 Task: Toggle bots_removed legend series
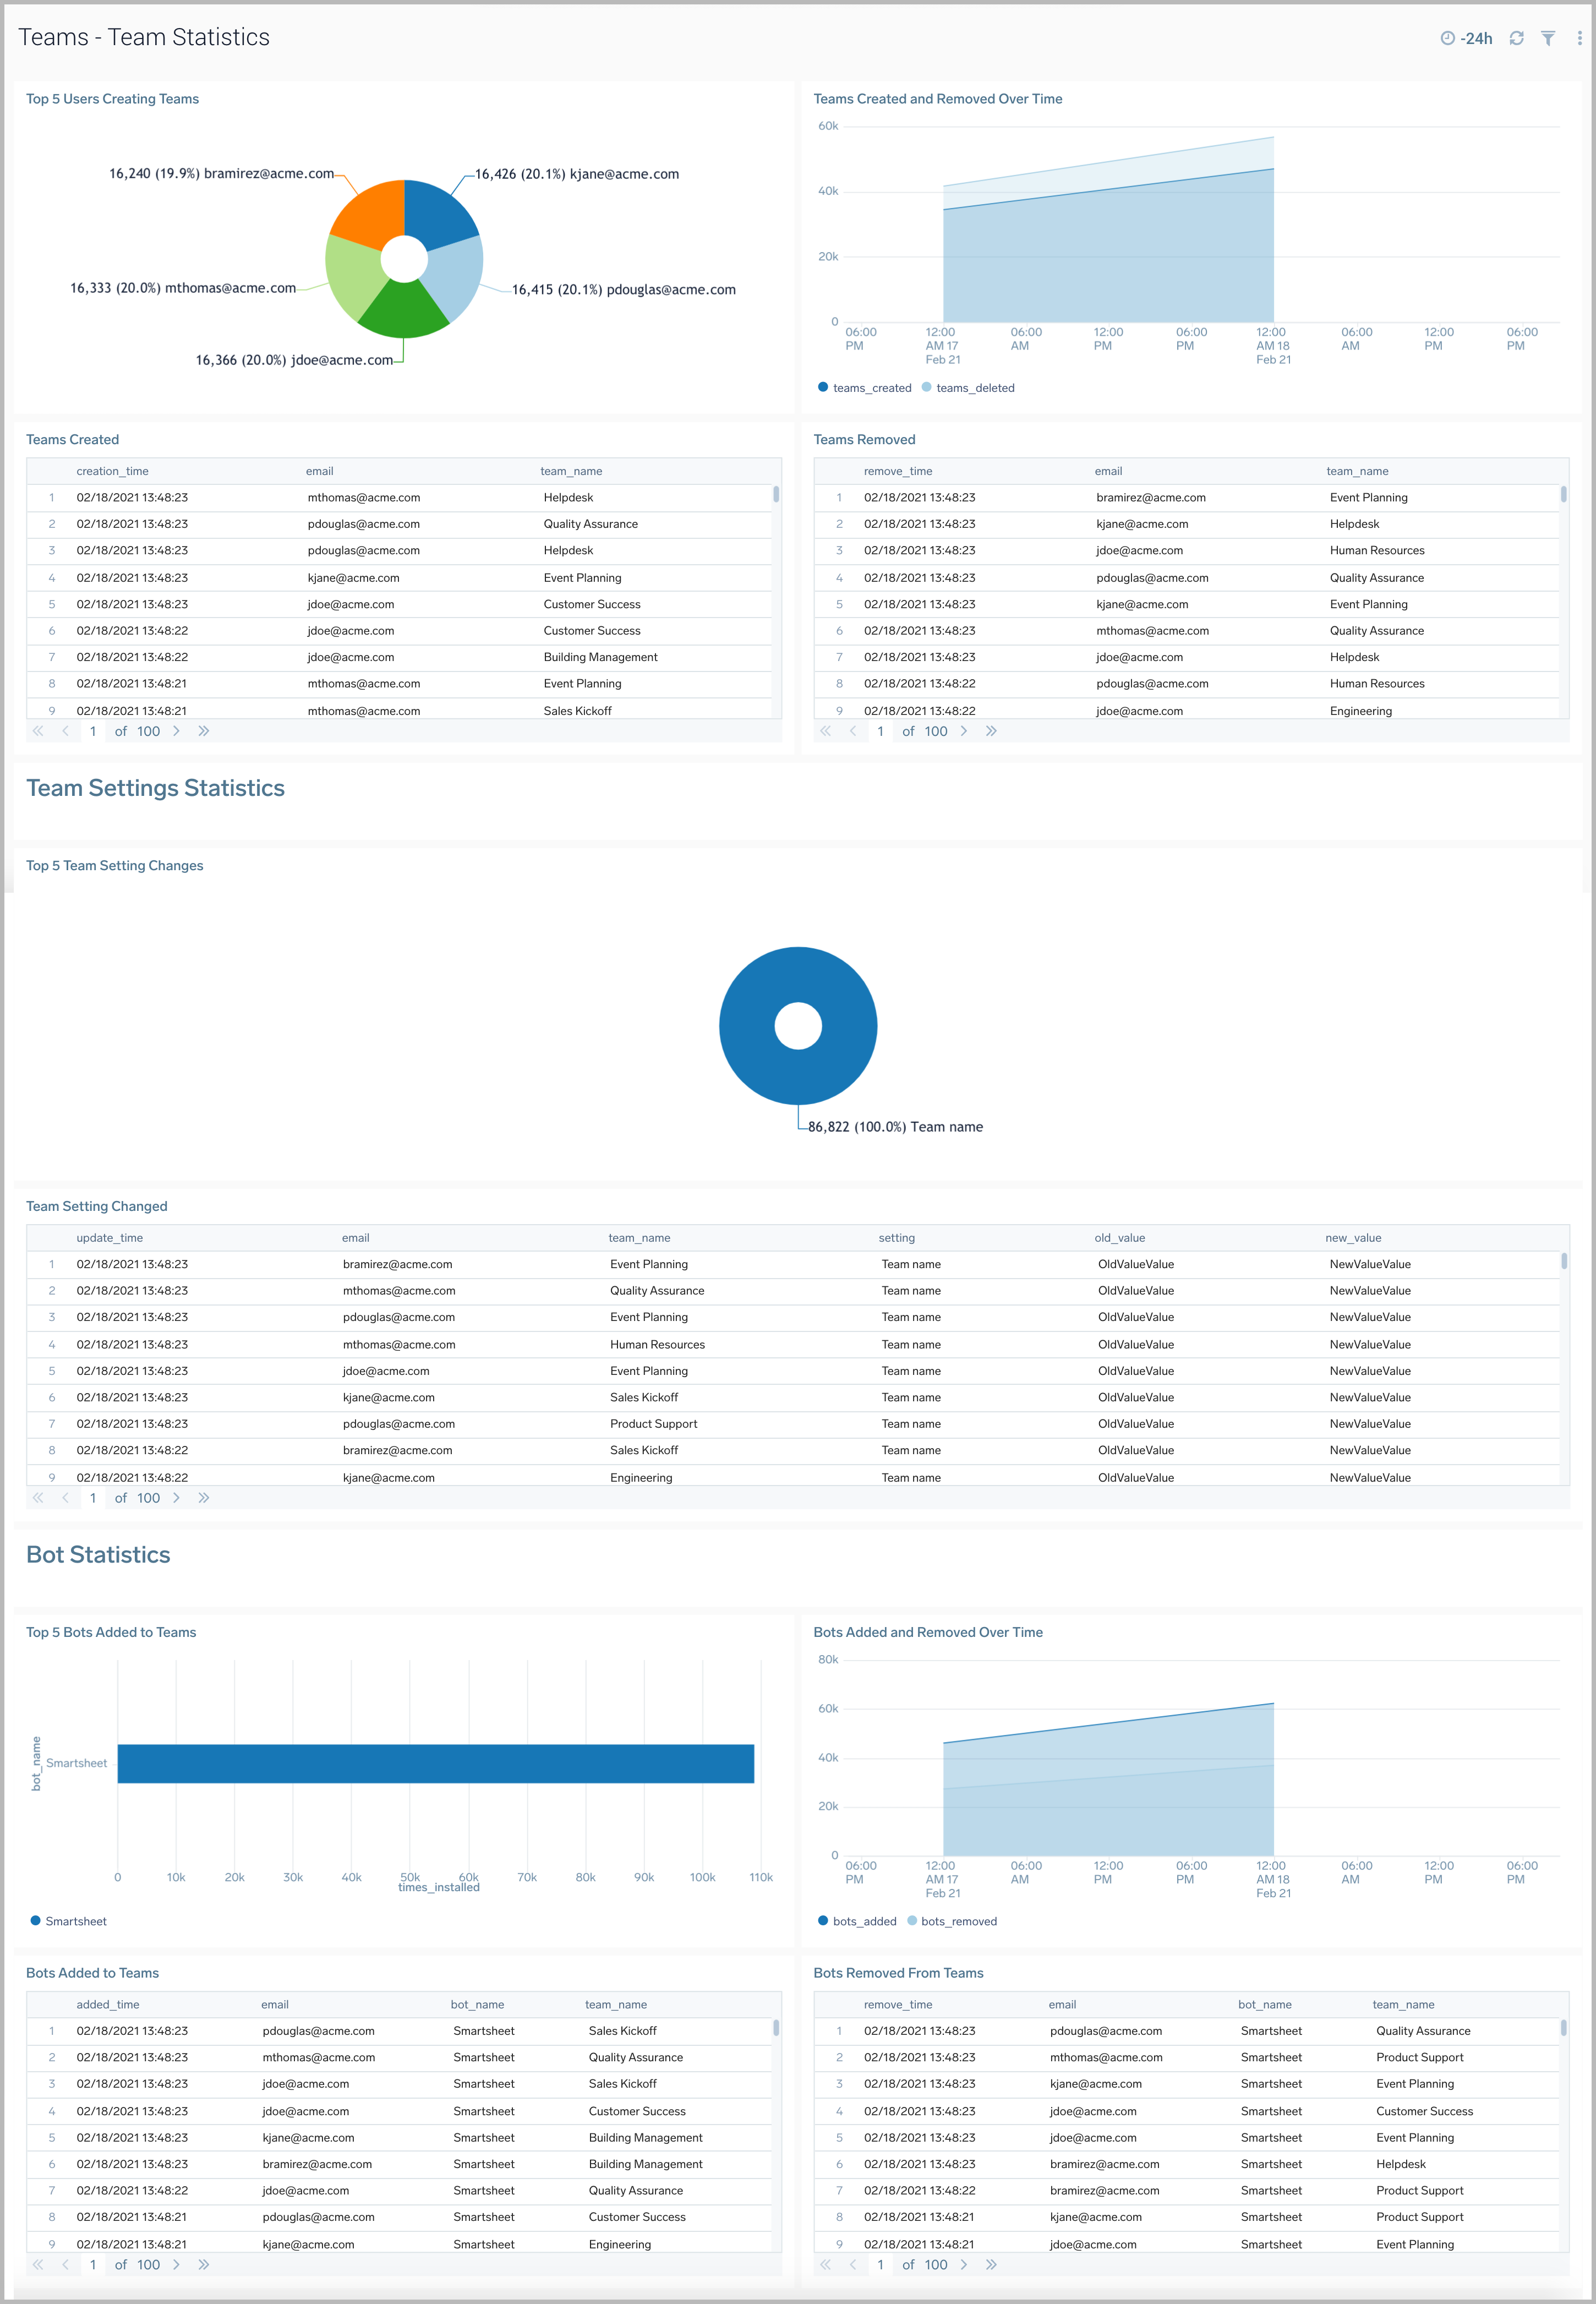952,1921
